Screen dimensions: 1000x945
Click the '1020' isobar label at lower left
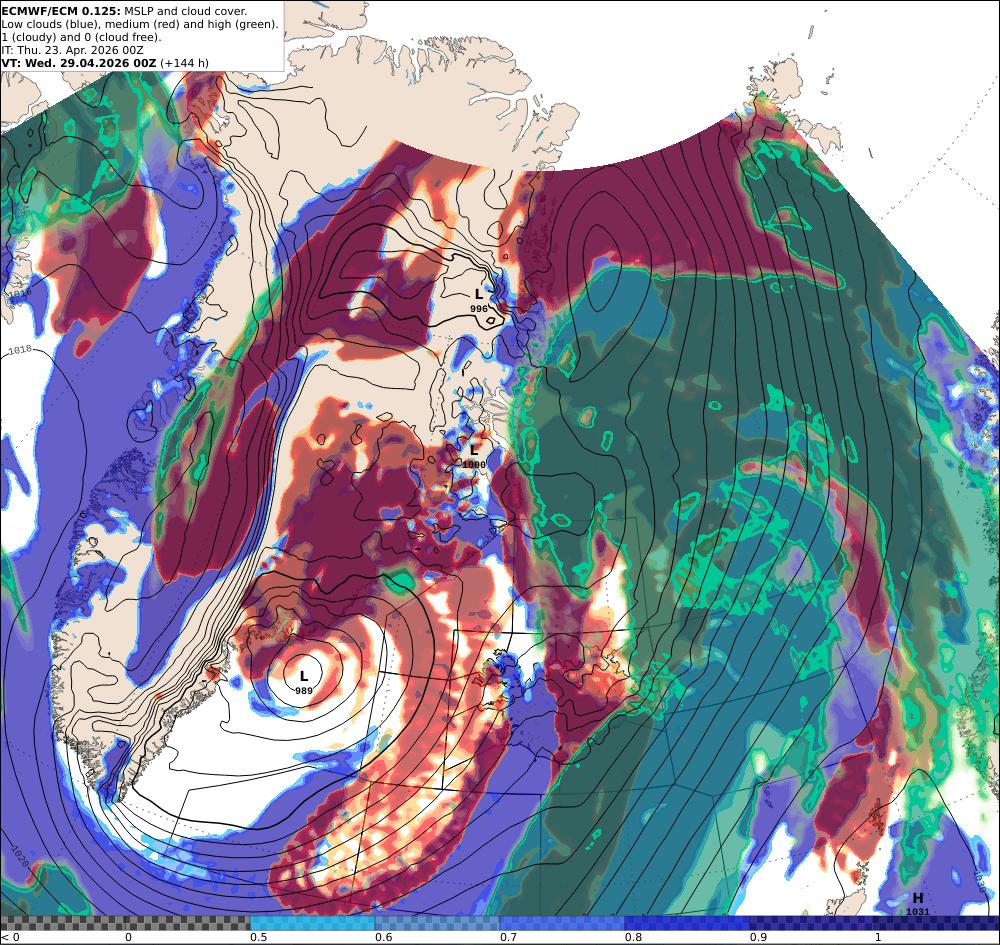tap(20, 857)
